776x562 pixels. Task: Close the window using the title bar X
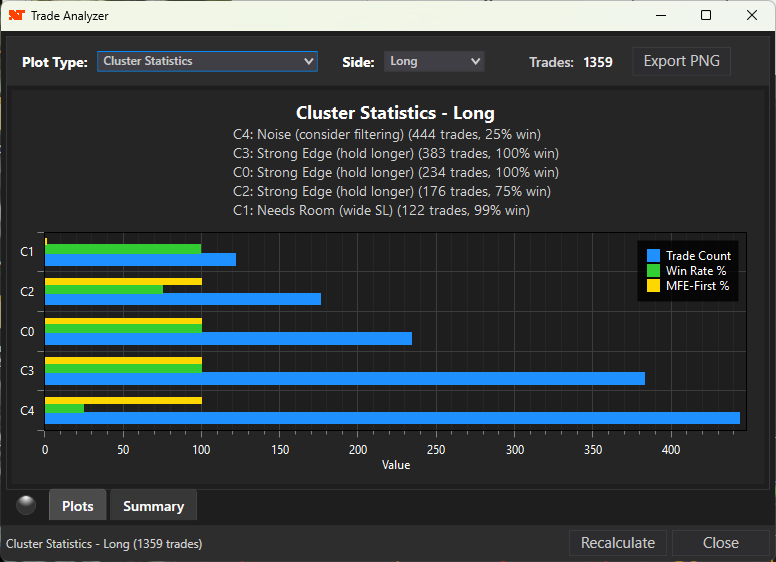coord(752,16)
